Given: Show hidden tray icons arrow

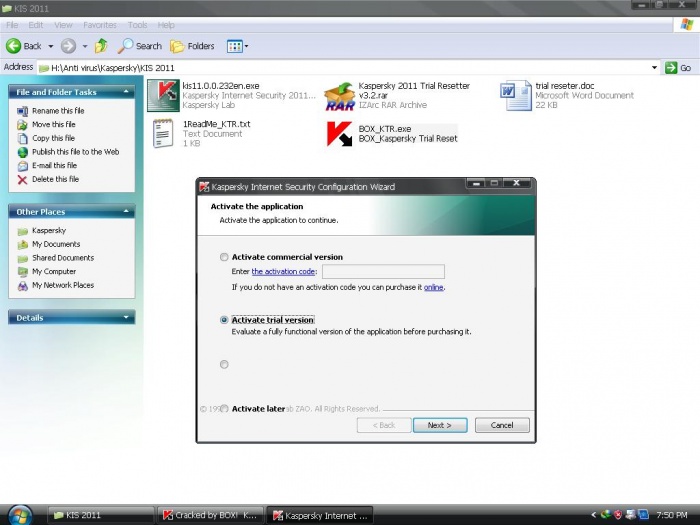Looking at the screenshot, I should pos(593,515).
